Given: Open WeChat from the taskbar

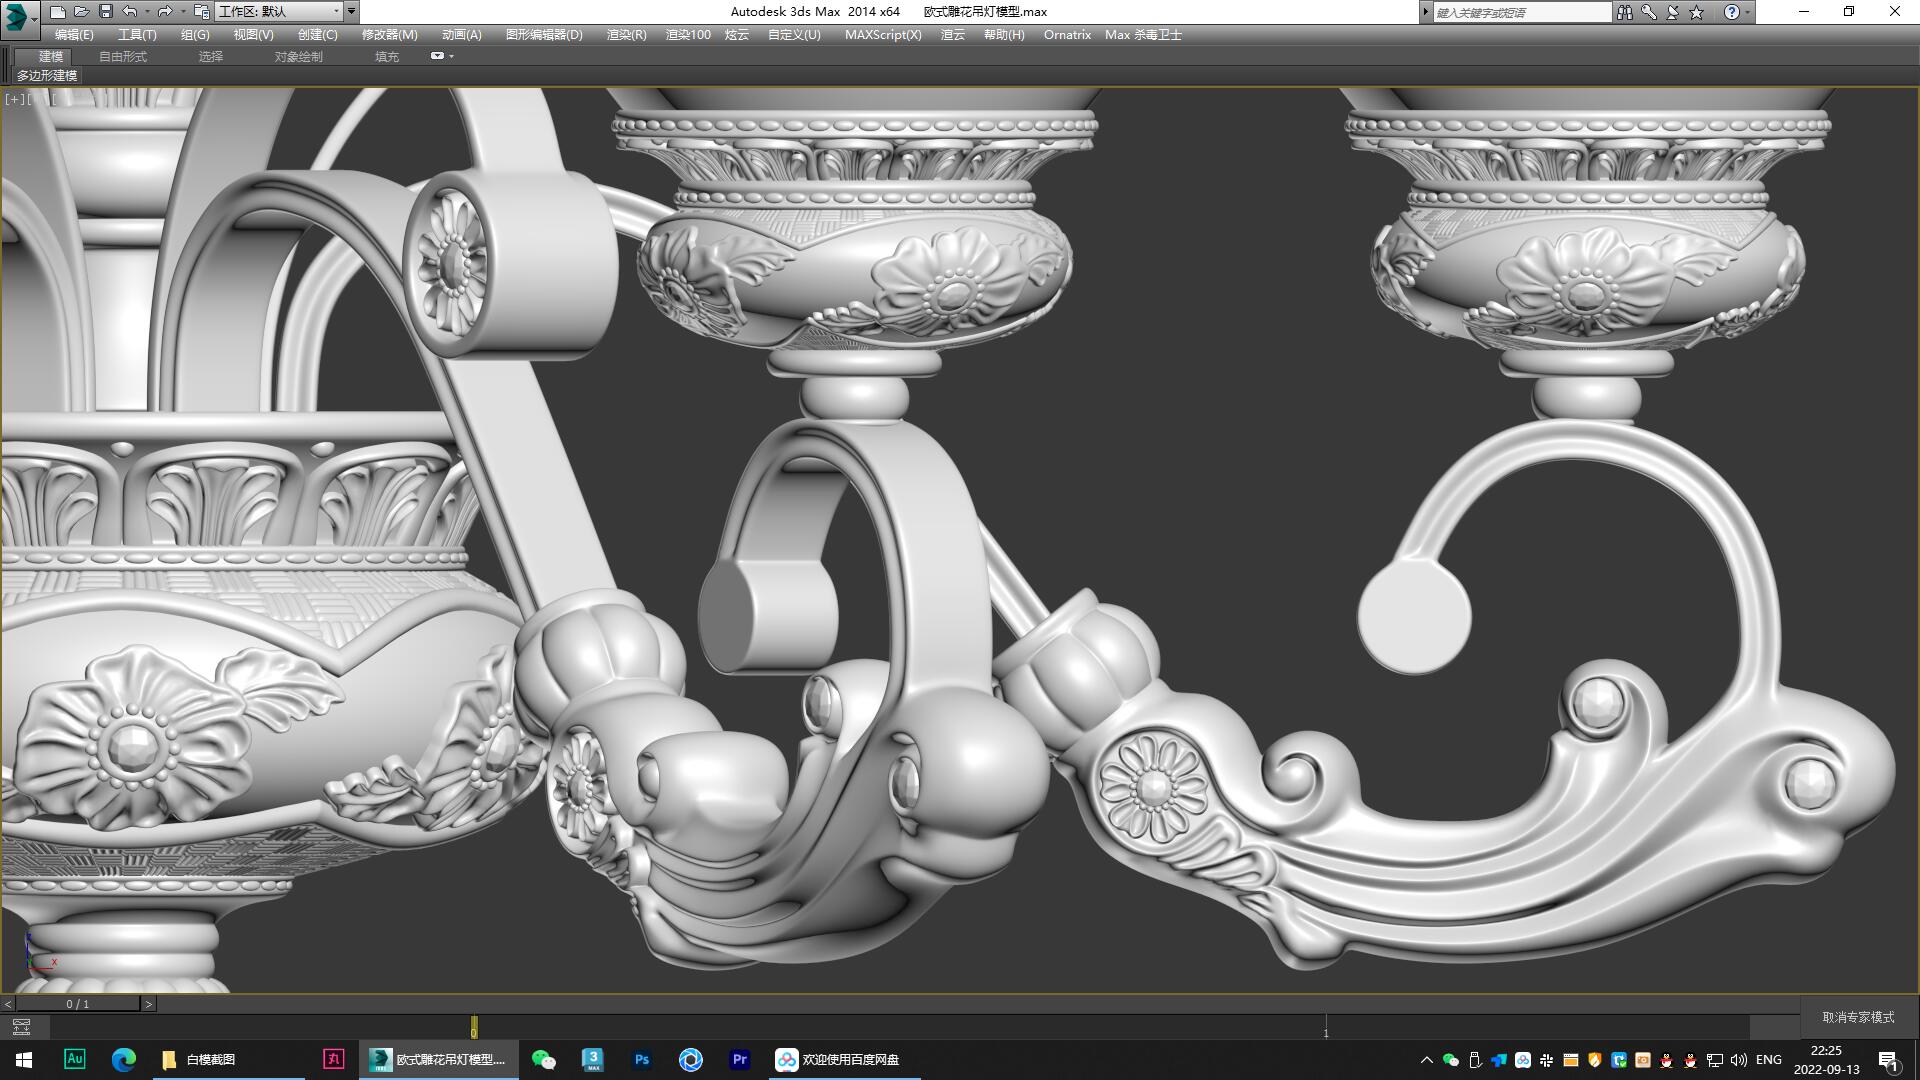Looking at the screenshot, I should click(543, 1059).
